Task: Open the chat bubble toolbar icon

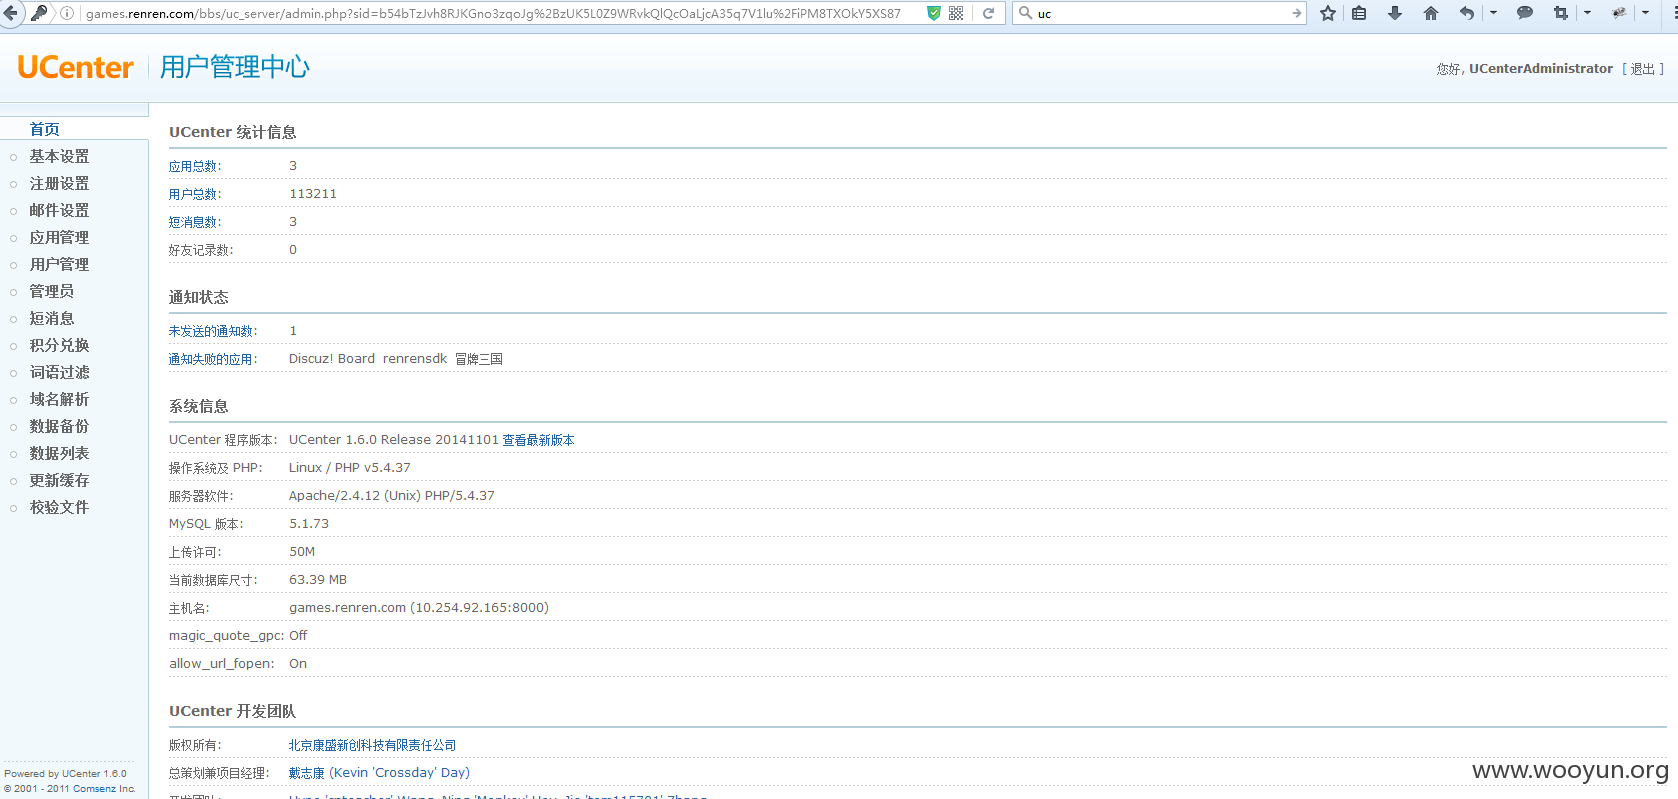Action: click(x=1525, y=13)
